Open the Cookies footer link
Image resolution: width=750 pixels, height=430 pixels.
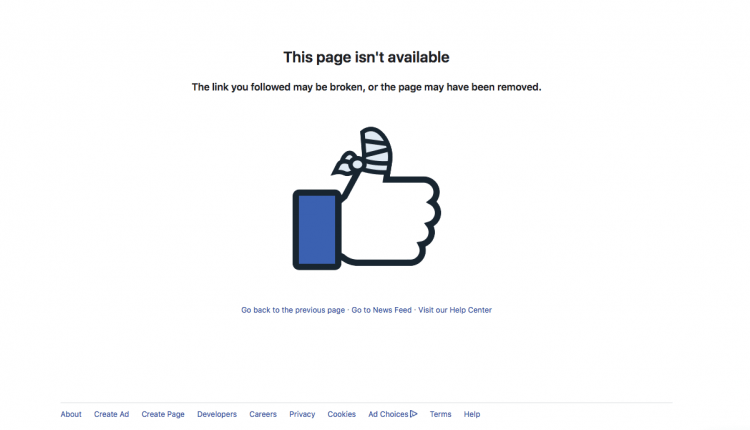[342, 414]
